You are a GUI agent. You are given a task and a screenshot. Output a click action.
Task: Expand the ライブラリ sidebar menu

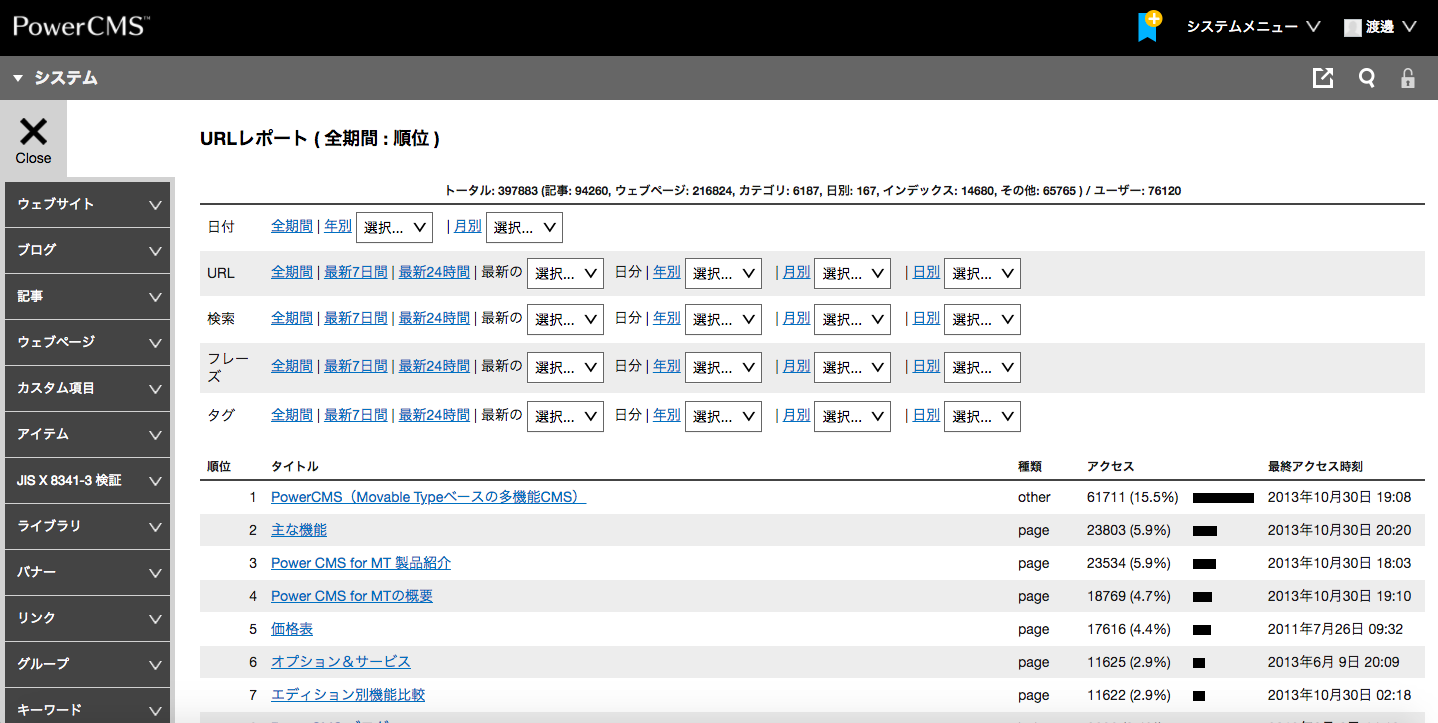87,526
